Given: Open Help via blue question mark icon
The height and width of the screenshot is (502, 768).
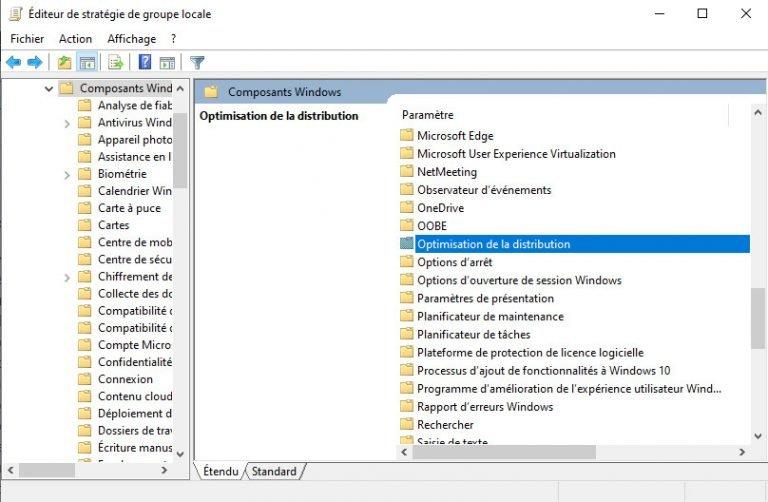Looking at the screenshot, I should click(145, 62).
